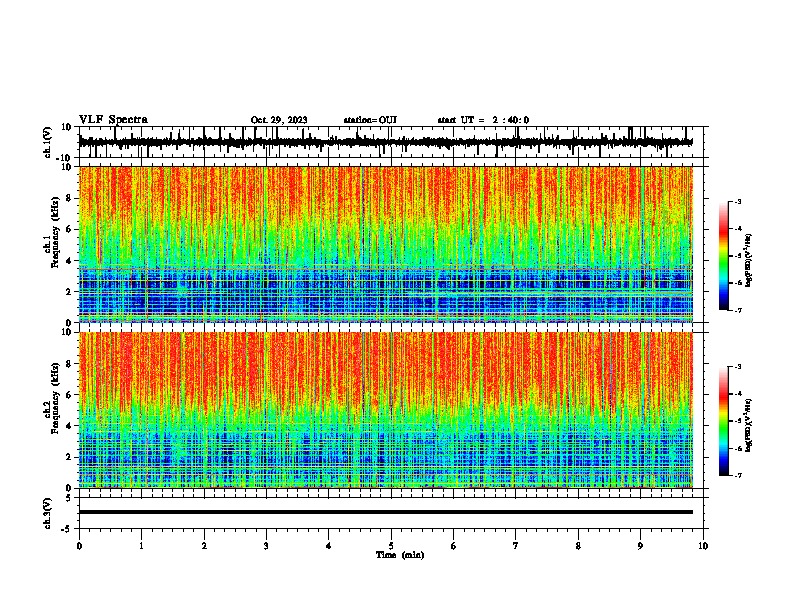Click the 'ch.3(V)' axis label
This screenshot has width=792, height=612.
pyautogui.click(x=48, y=514)
